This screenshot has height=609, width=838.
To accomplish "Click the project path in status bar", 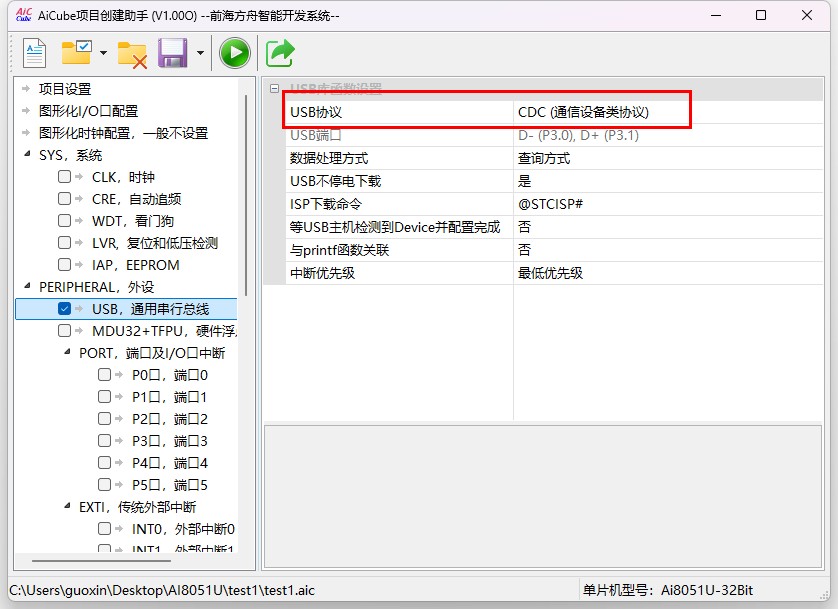I will pos(162,590).
